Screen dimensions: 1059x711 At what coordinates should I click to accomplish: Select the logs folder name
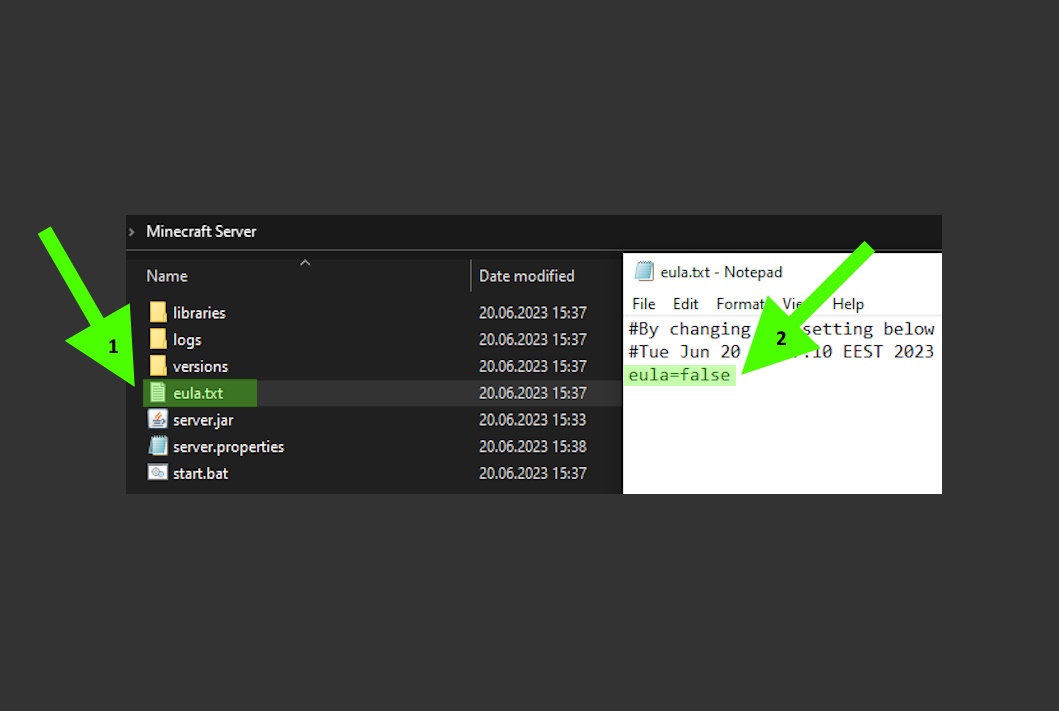(x=187, y=340)
